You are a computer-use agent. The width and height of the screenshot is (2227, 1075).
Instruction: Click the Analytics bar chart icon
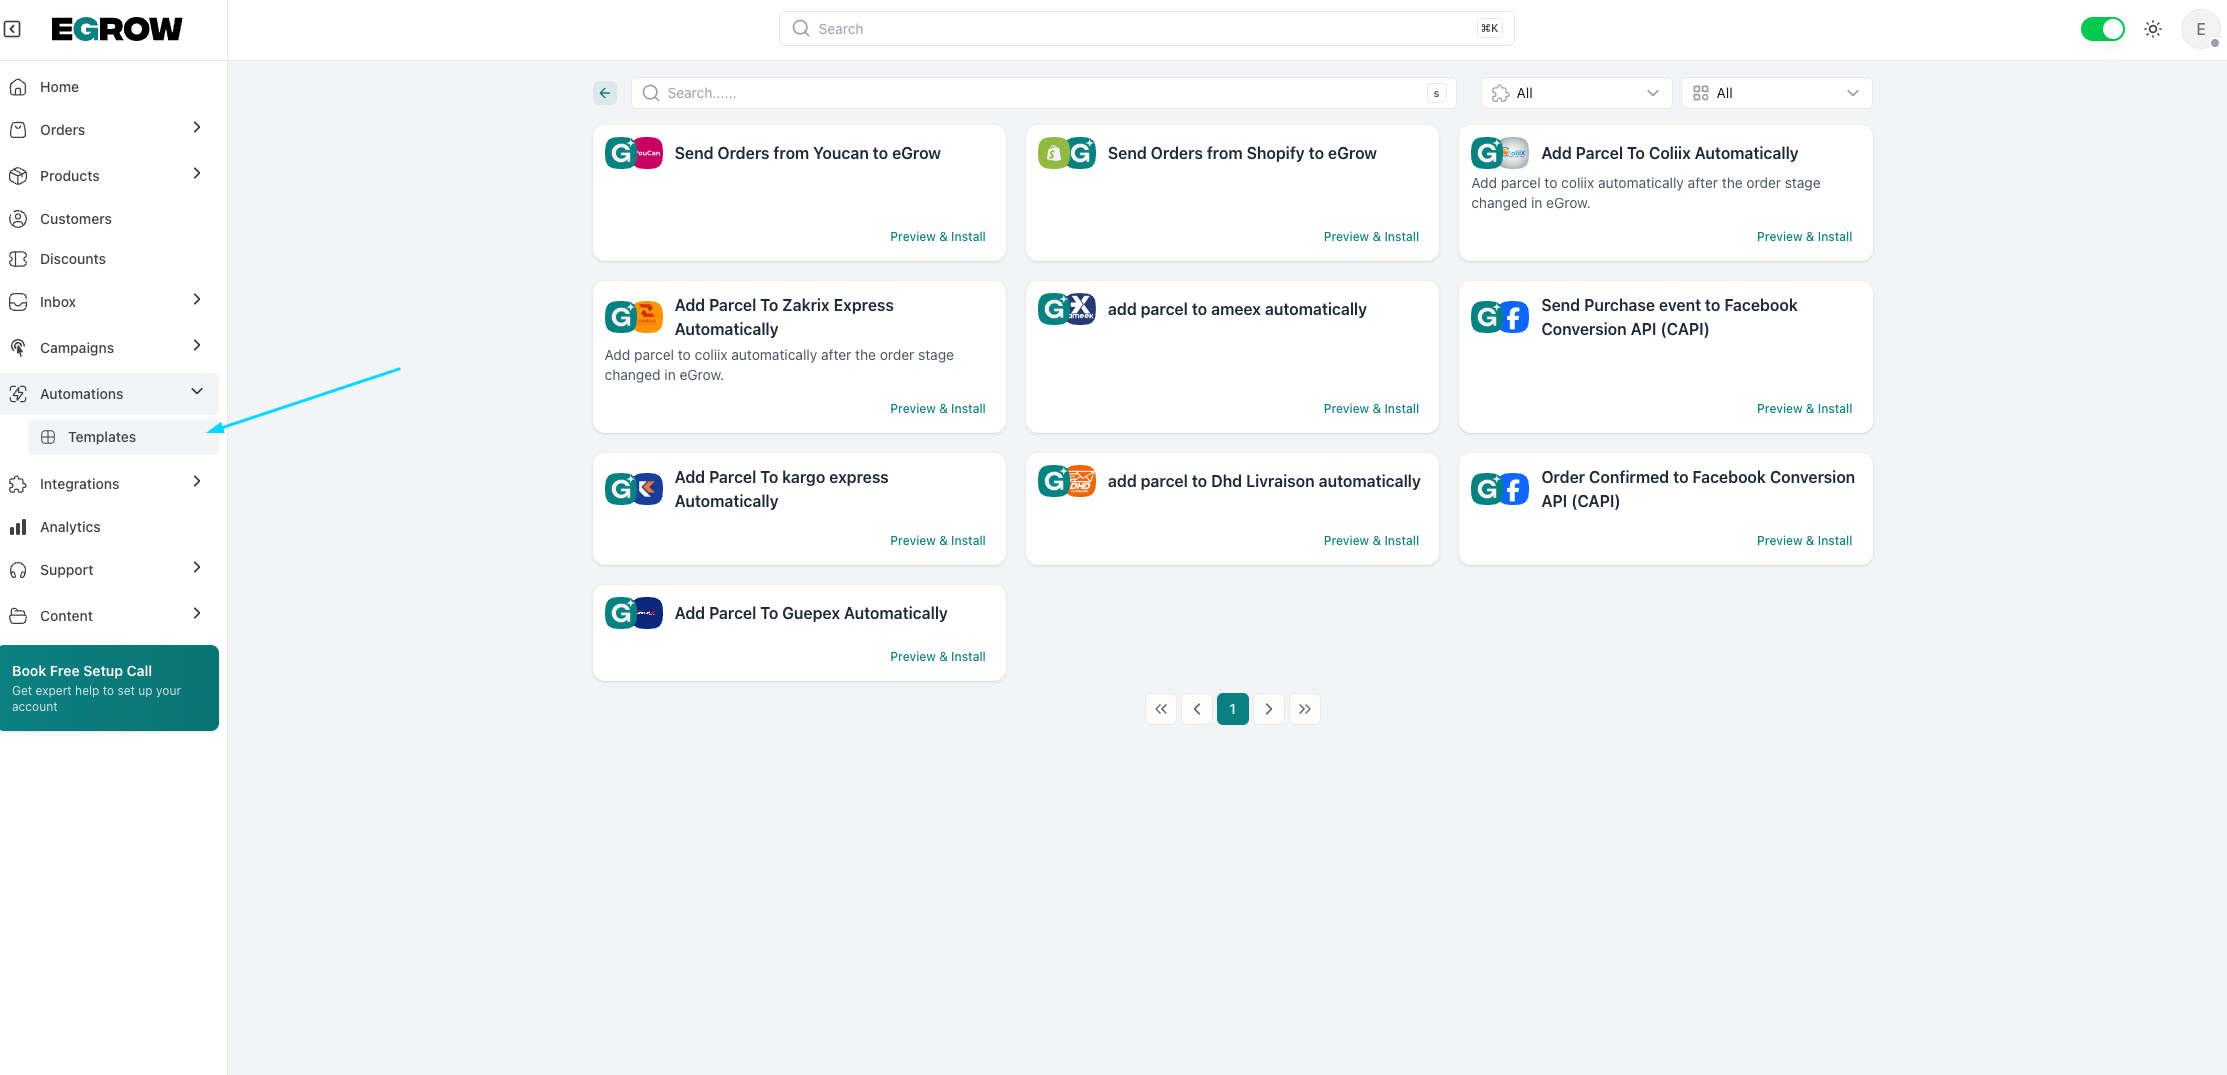click(18, 527)
